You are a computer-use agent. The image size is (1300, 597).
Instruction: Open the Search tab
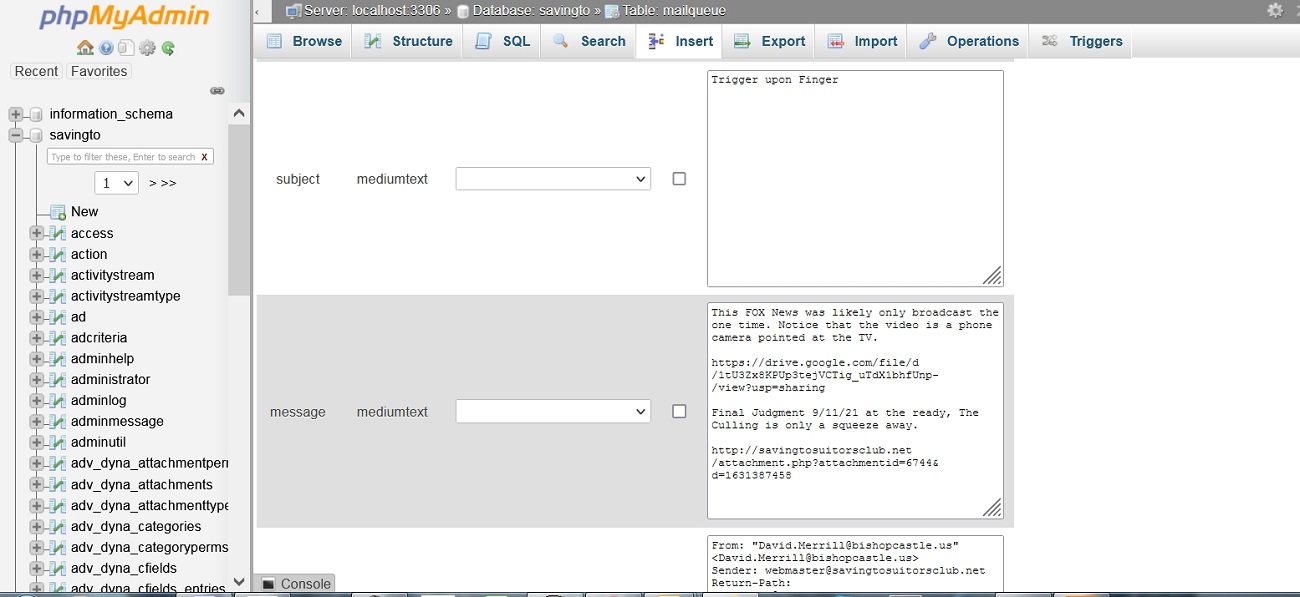pyautogui.click(x=589, y=41)
